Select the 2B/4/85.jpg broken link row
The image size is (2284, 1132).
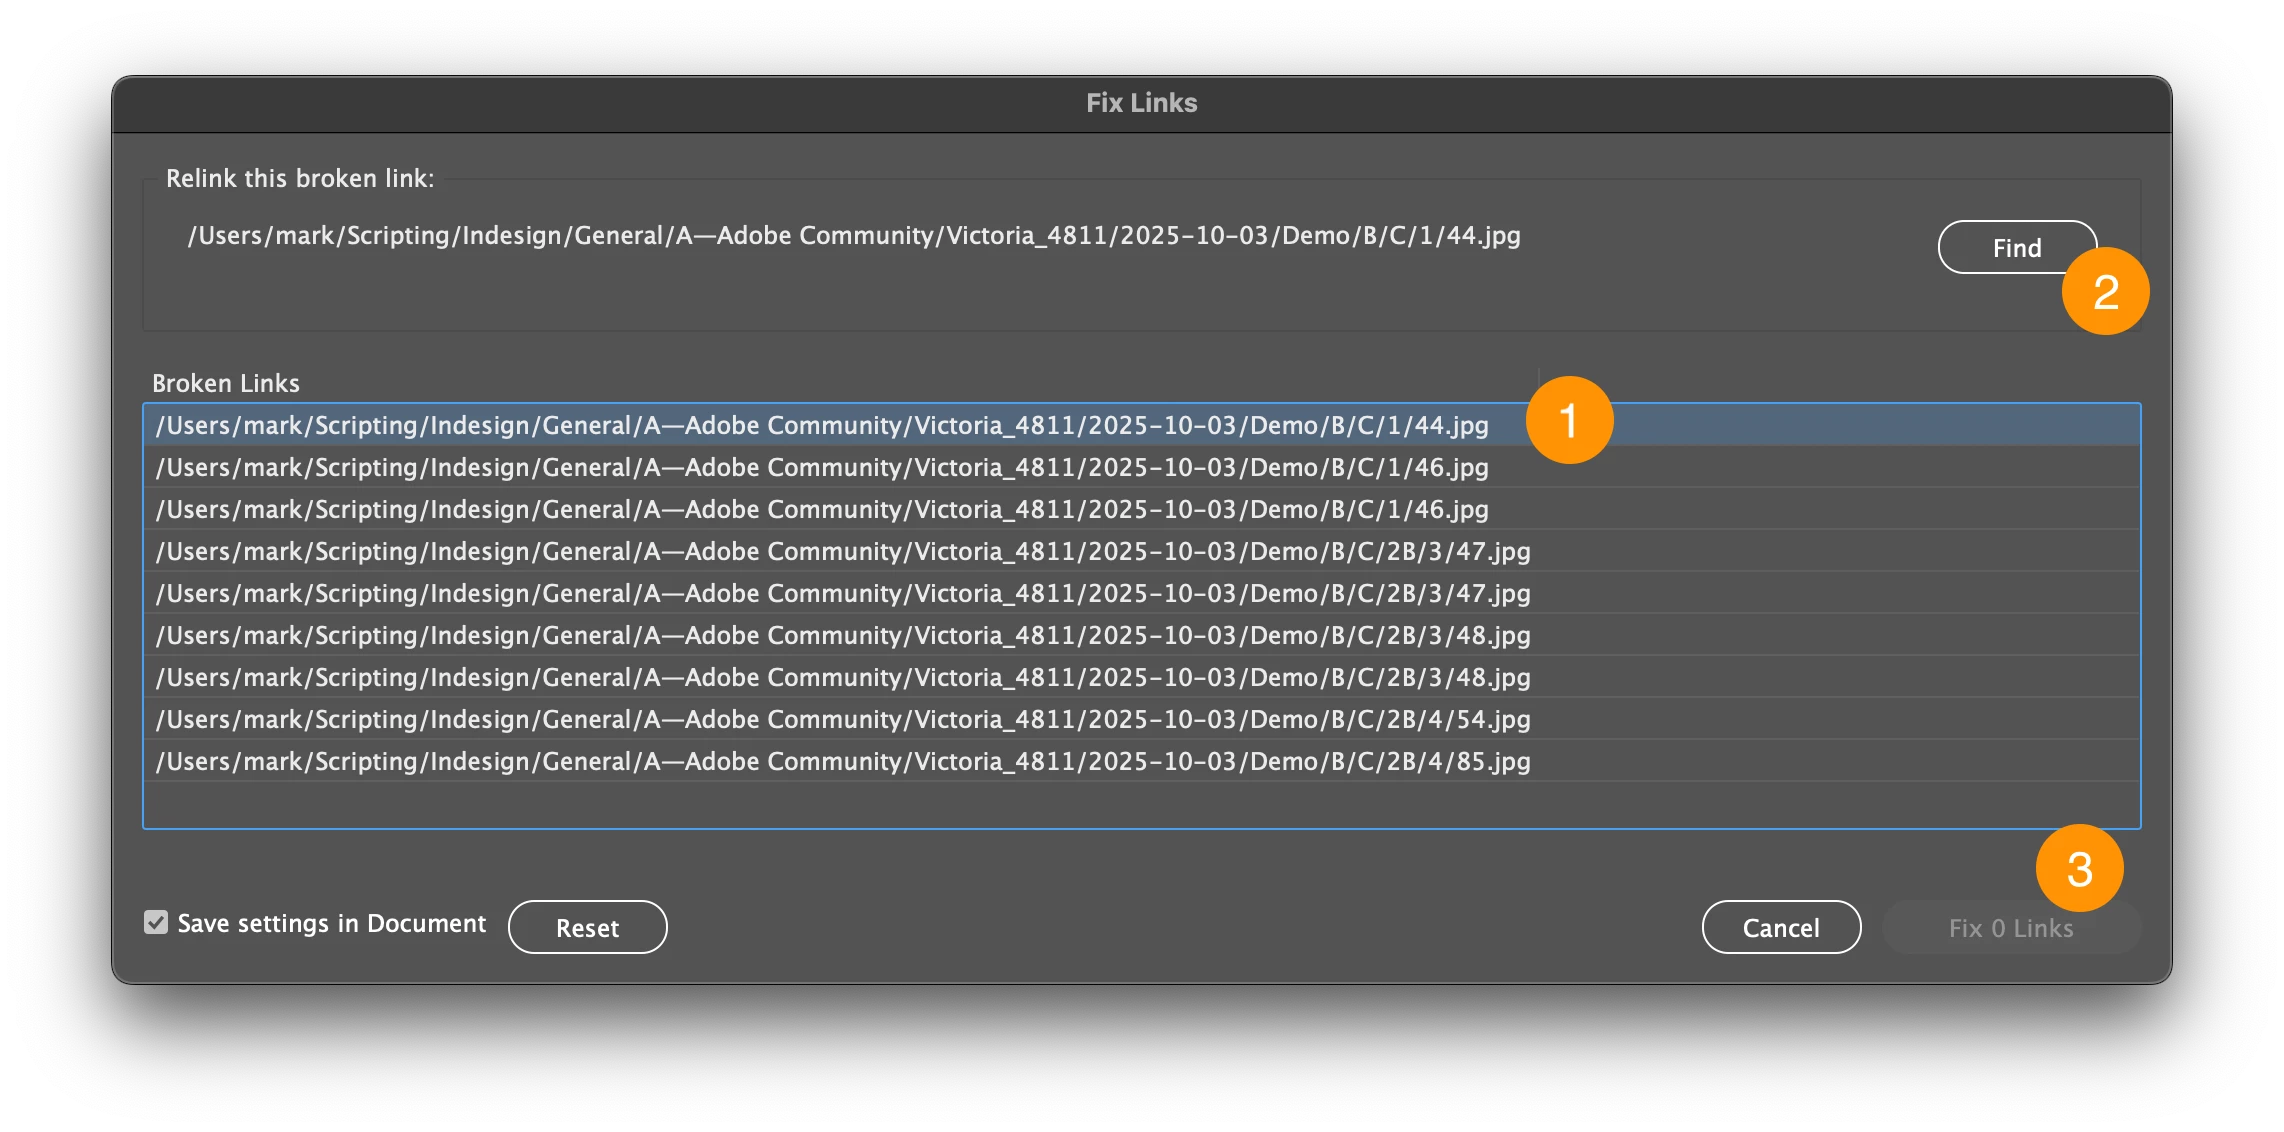840,761
